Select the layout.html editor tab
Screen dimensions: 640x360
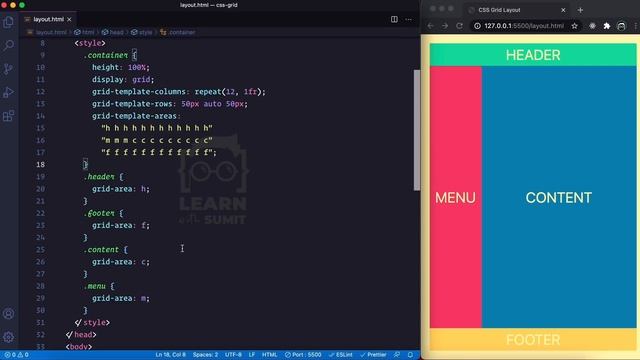click(48, 19)
